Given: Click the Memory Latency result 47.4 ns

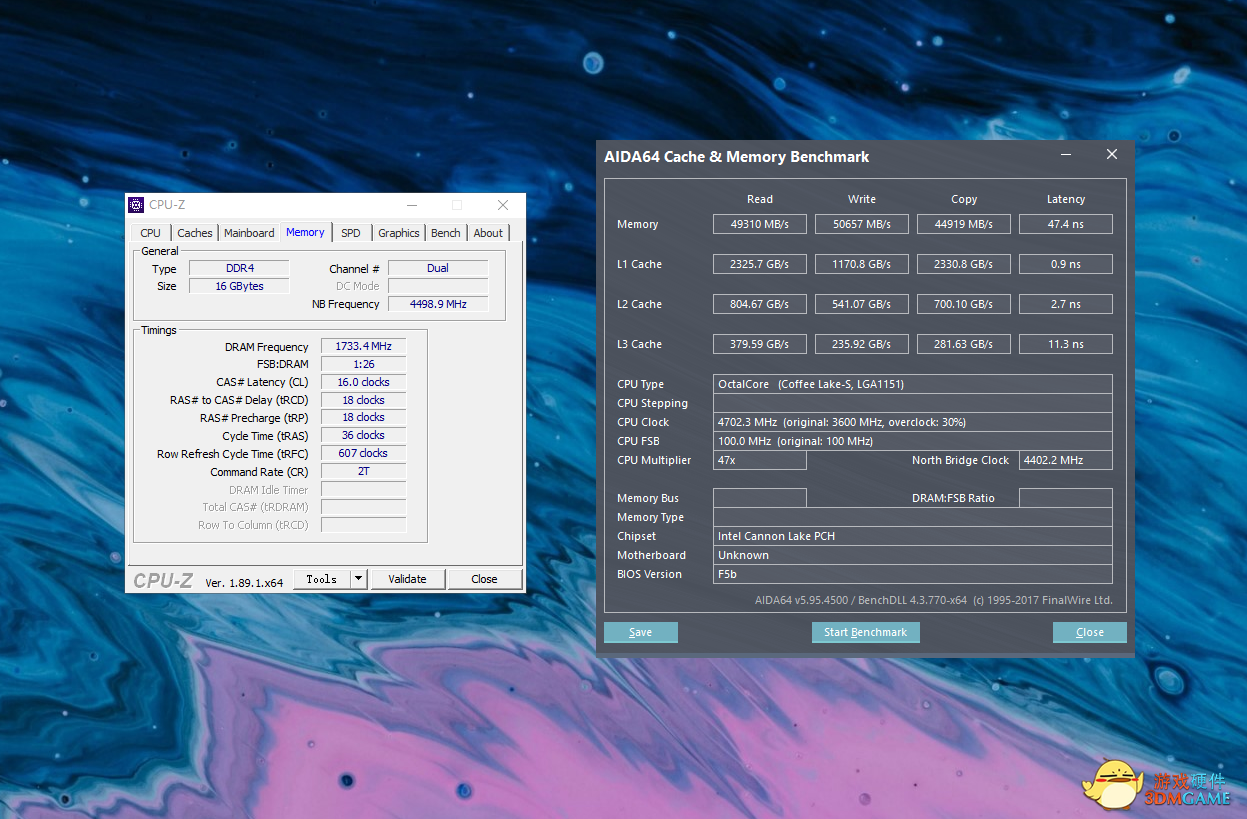Looking at the screenshot, I should click(1066, 224).
